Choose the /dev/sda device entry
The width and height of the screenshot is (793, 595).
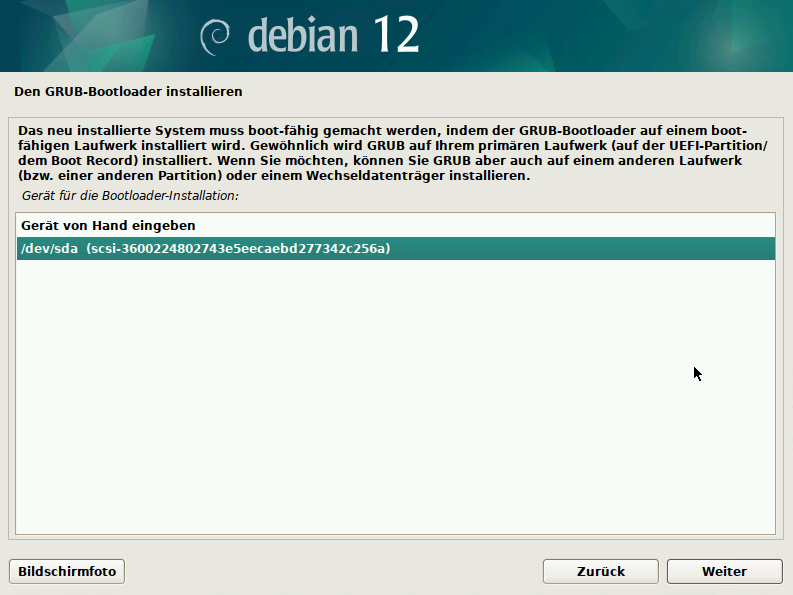click(x=395, y=248)
